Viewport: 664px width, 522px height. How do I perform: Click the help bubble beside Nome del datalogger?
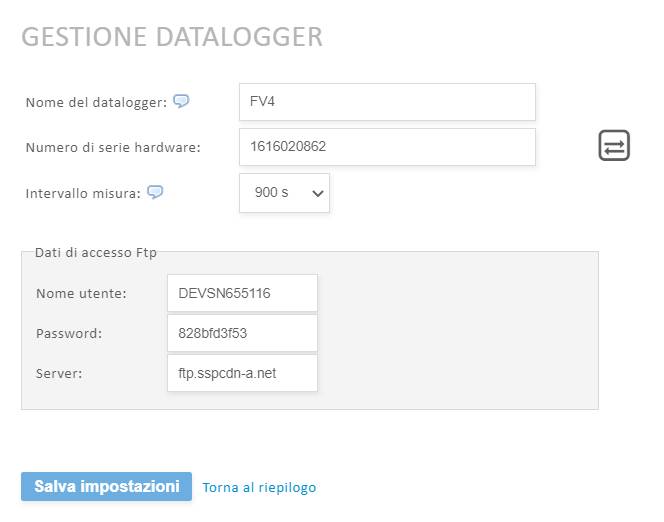(x=181, y=101)
